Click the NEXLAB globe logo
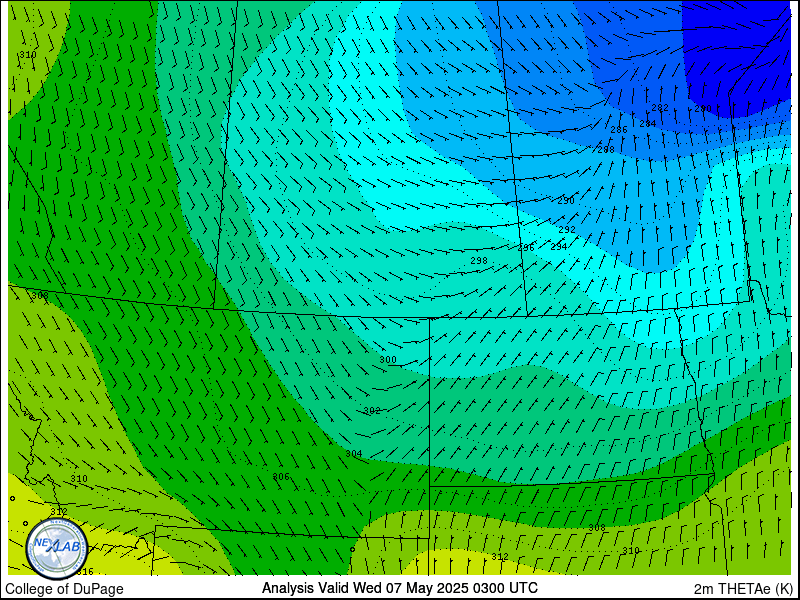This screenshot has height=600, width=800. point(57,548)
